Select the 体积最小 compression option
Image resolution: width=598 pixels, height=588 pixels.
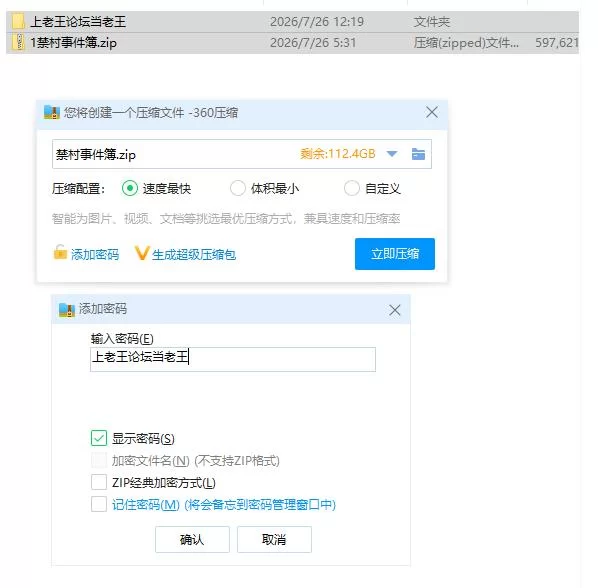pos(238,188)
